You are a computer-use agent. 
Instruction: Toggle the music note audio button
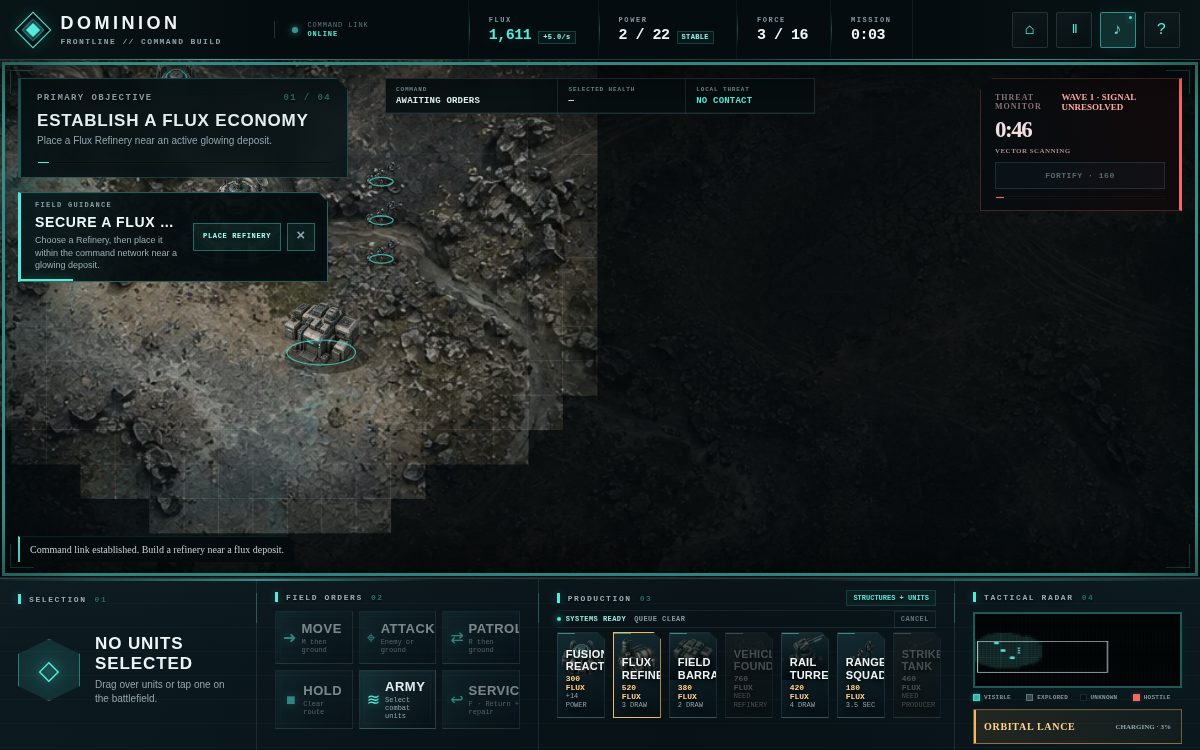(x=1118, y=30)
